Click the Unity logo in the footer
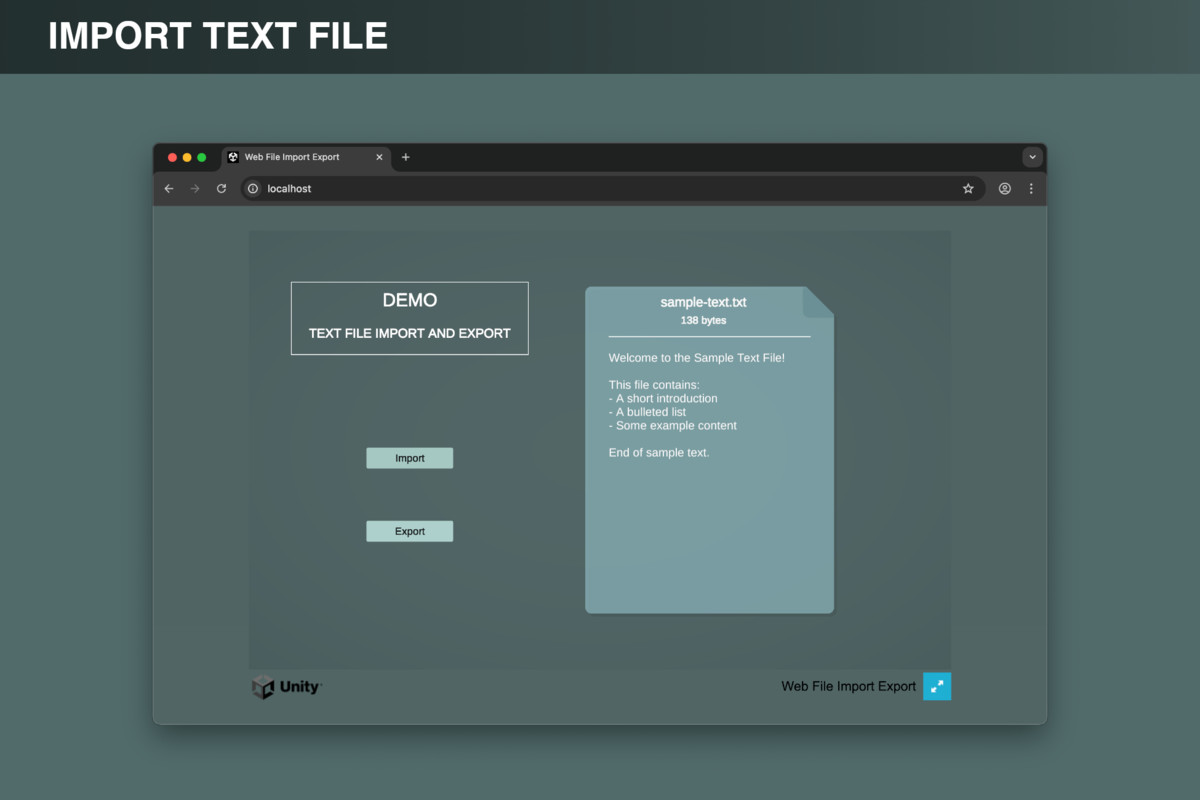This screenshot has width=1200, height=800. 285,687
